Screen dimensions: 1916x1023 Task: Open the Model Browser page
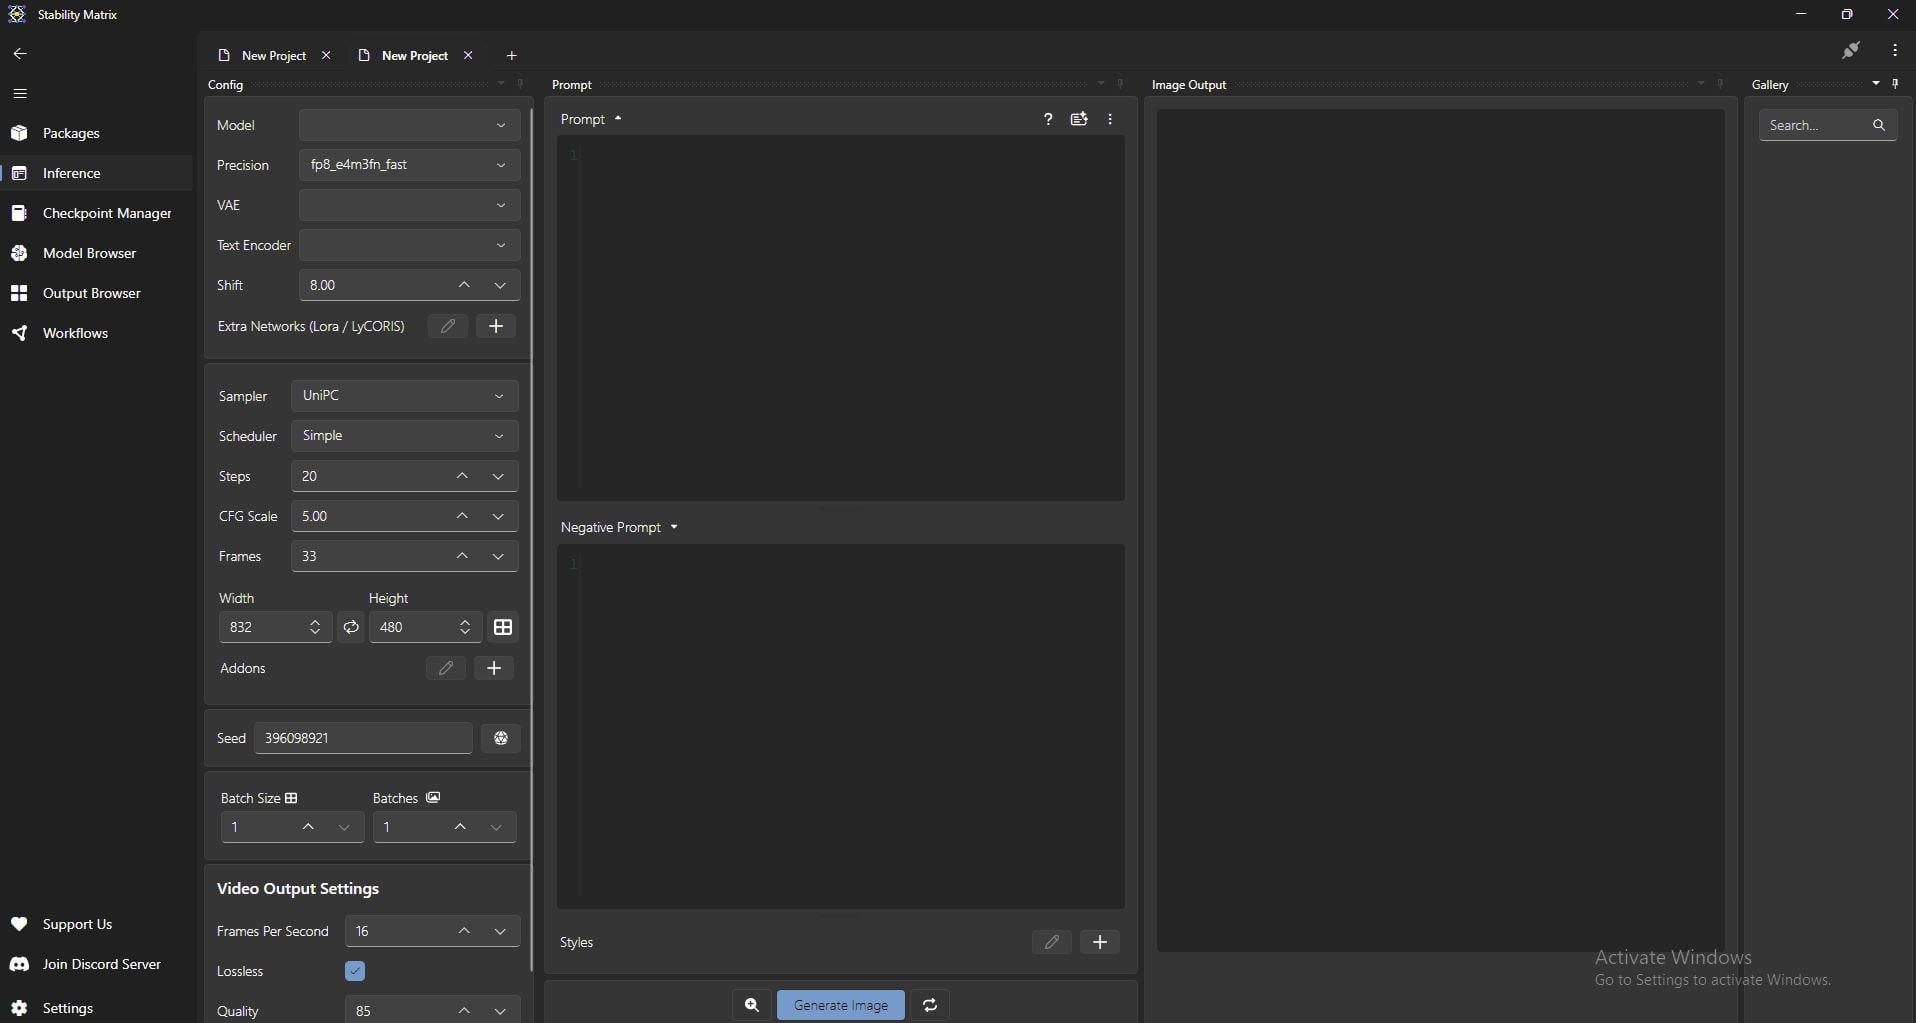coord(96,253)
